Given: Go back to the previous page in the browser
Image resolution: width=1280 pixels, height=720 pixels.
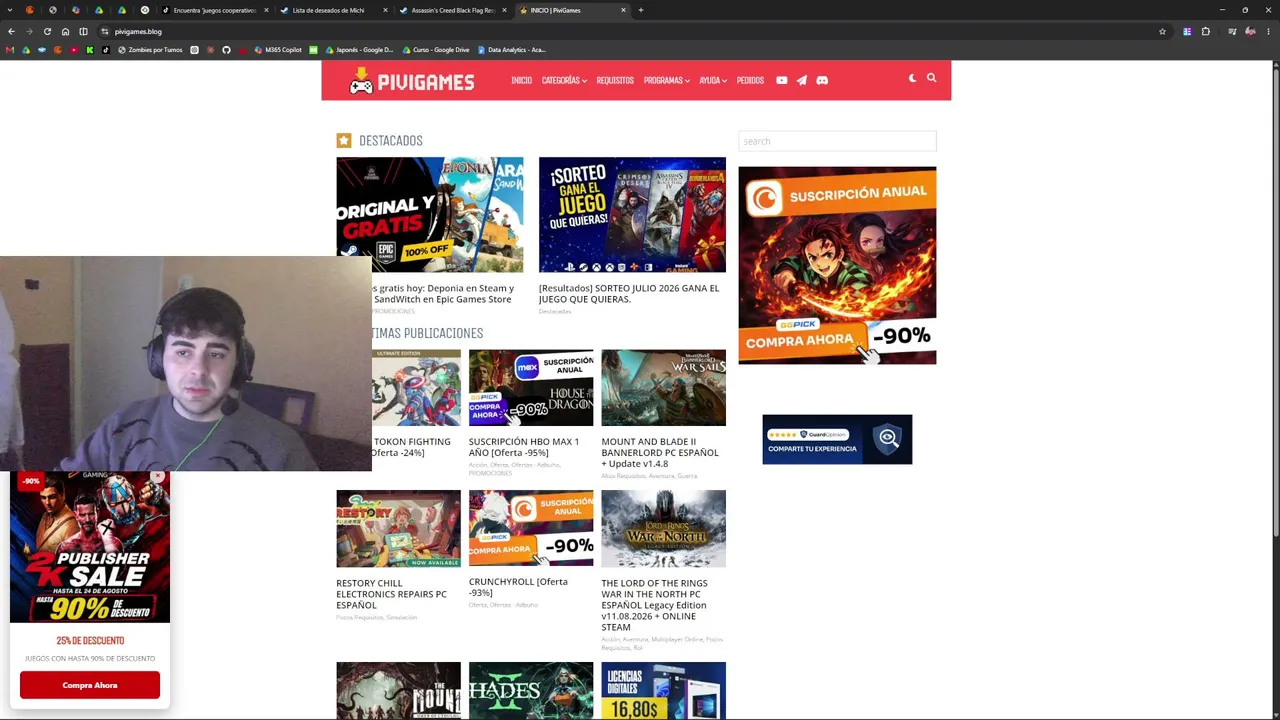Looking at the screenshot, I should tap(11, 31).
